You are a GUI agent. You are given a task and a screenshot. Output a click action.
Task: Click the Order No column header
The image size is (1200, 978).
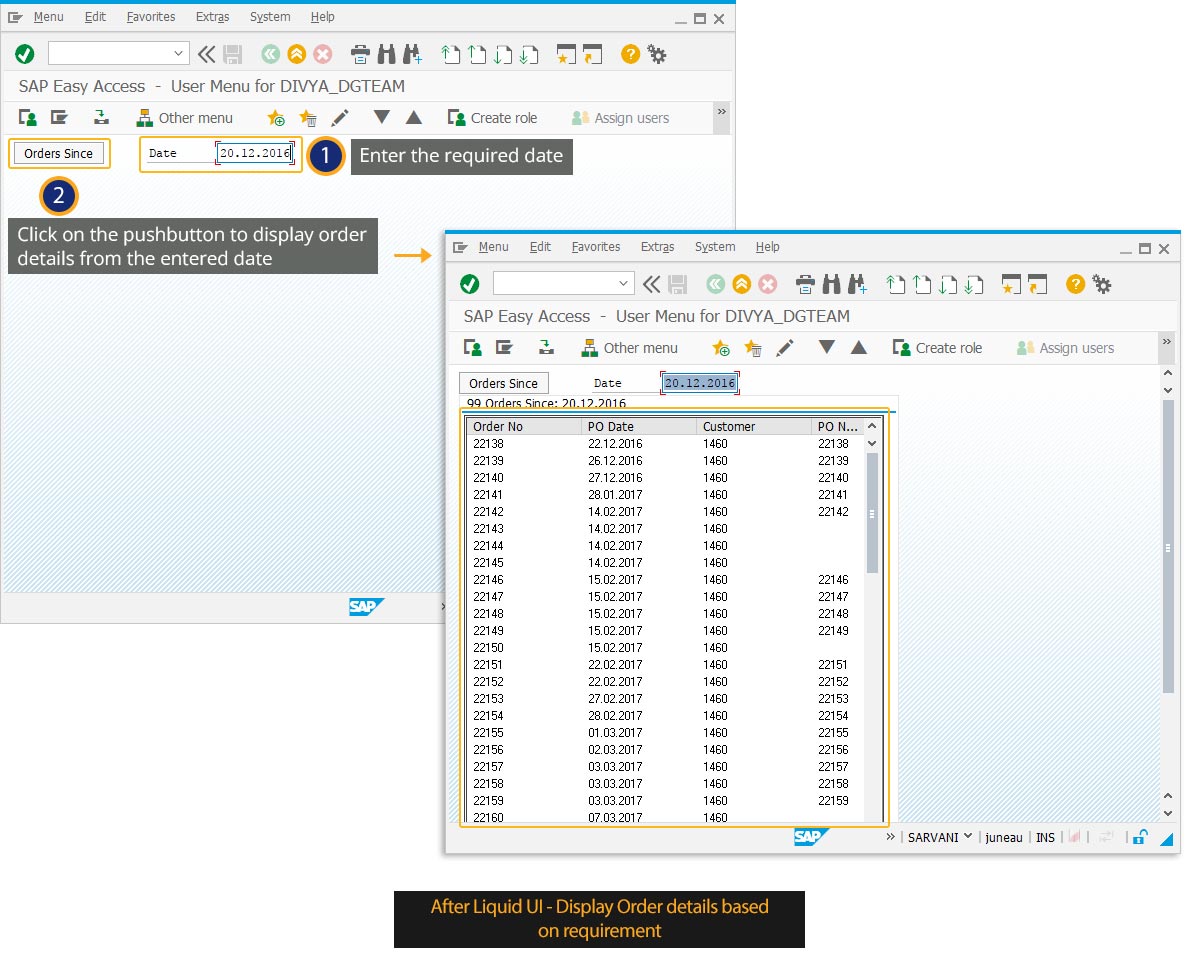524,427
